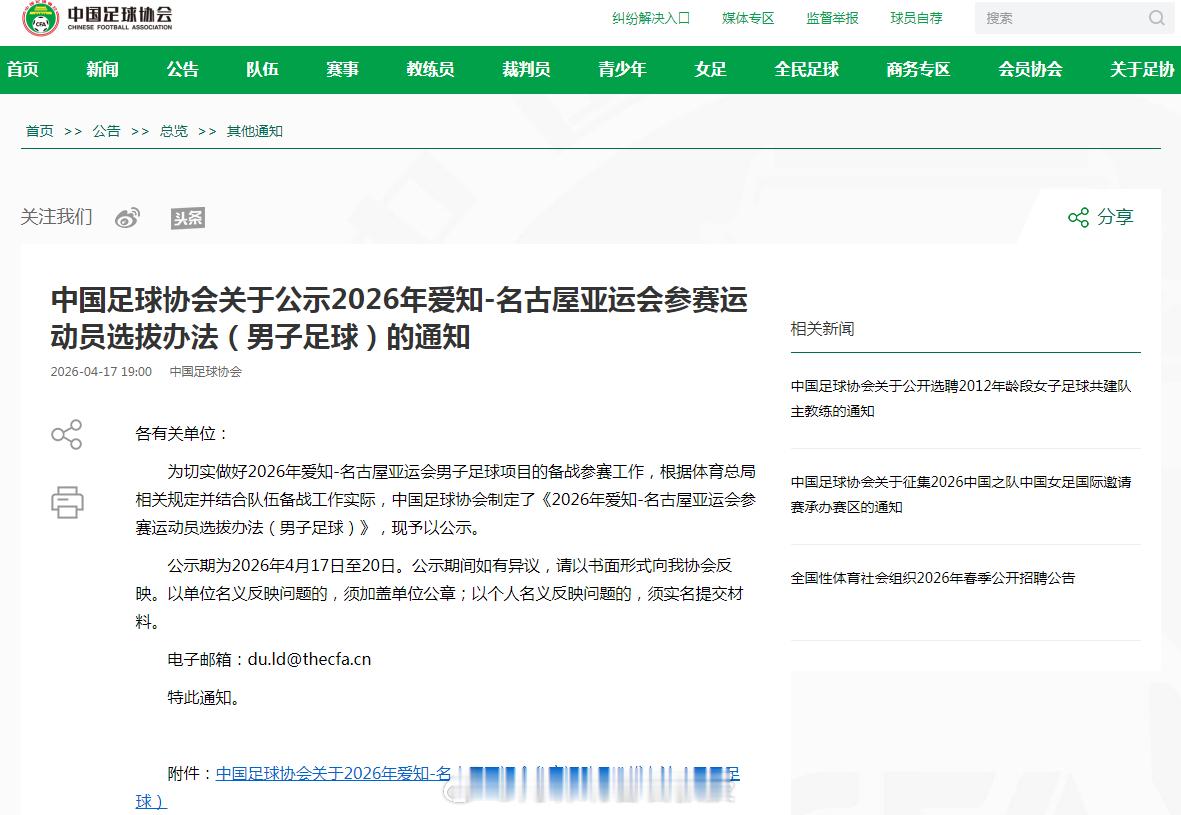Open the Weibo follow icon
Viewport: 1181px width, 815px height.
point(125,216)
